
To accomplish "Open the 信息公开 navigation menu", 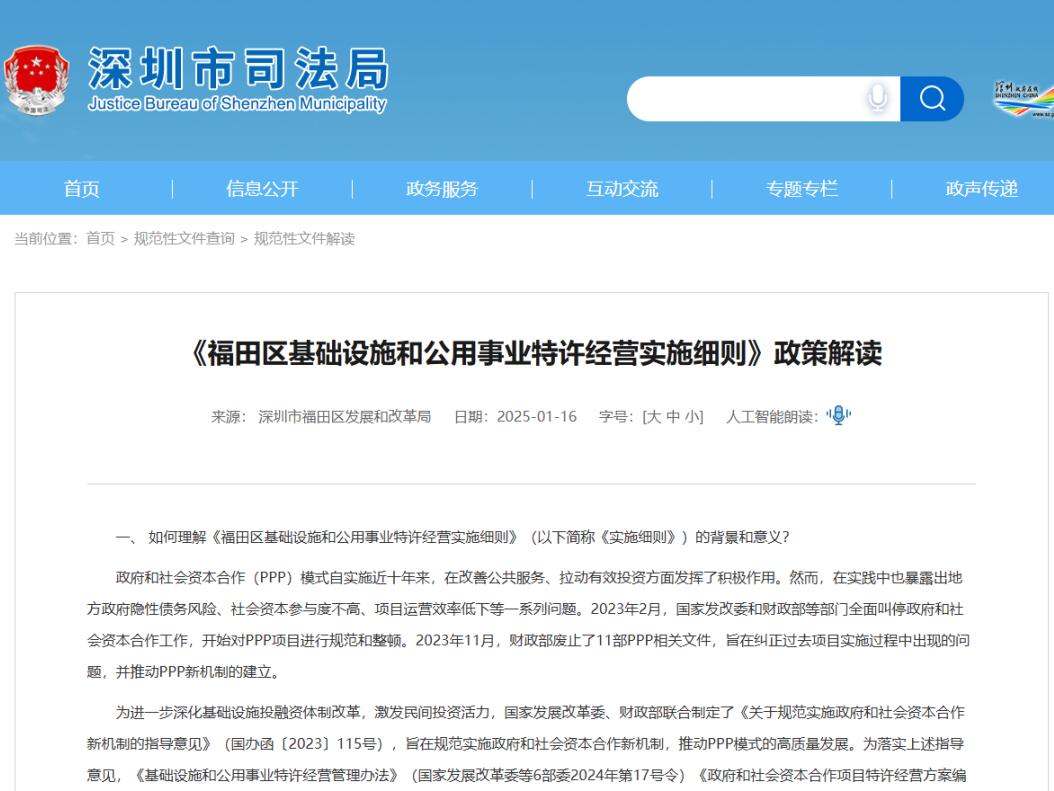I will pos(262,188).
